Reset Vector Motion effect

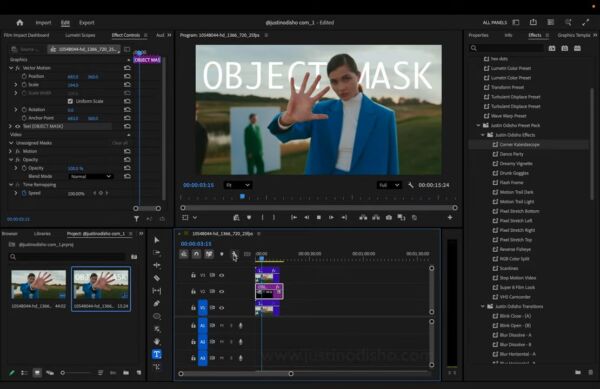[127, 68]
